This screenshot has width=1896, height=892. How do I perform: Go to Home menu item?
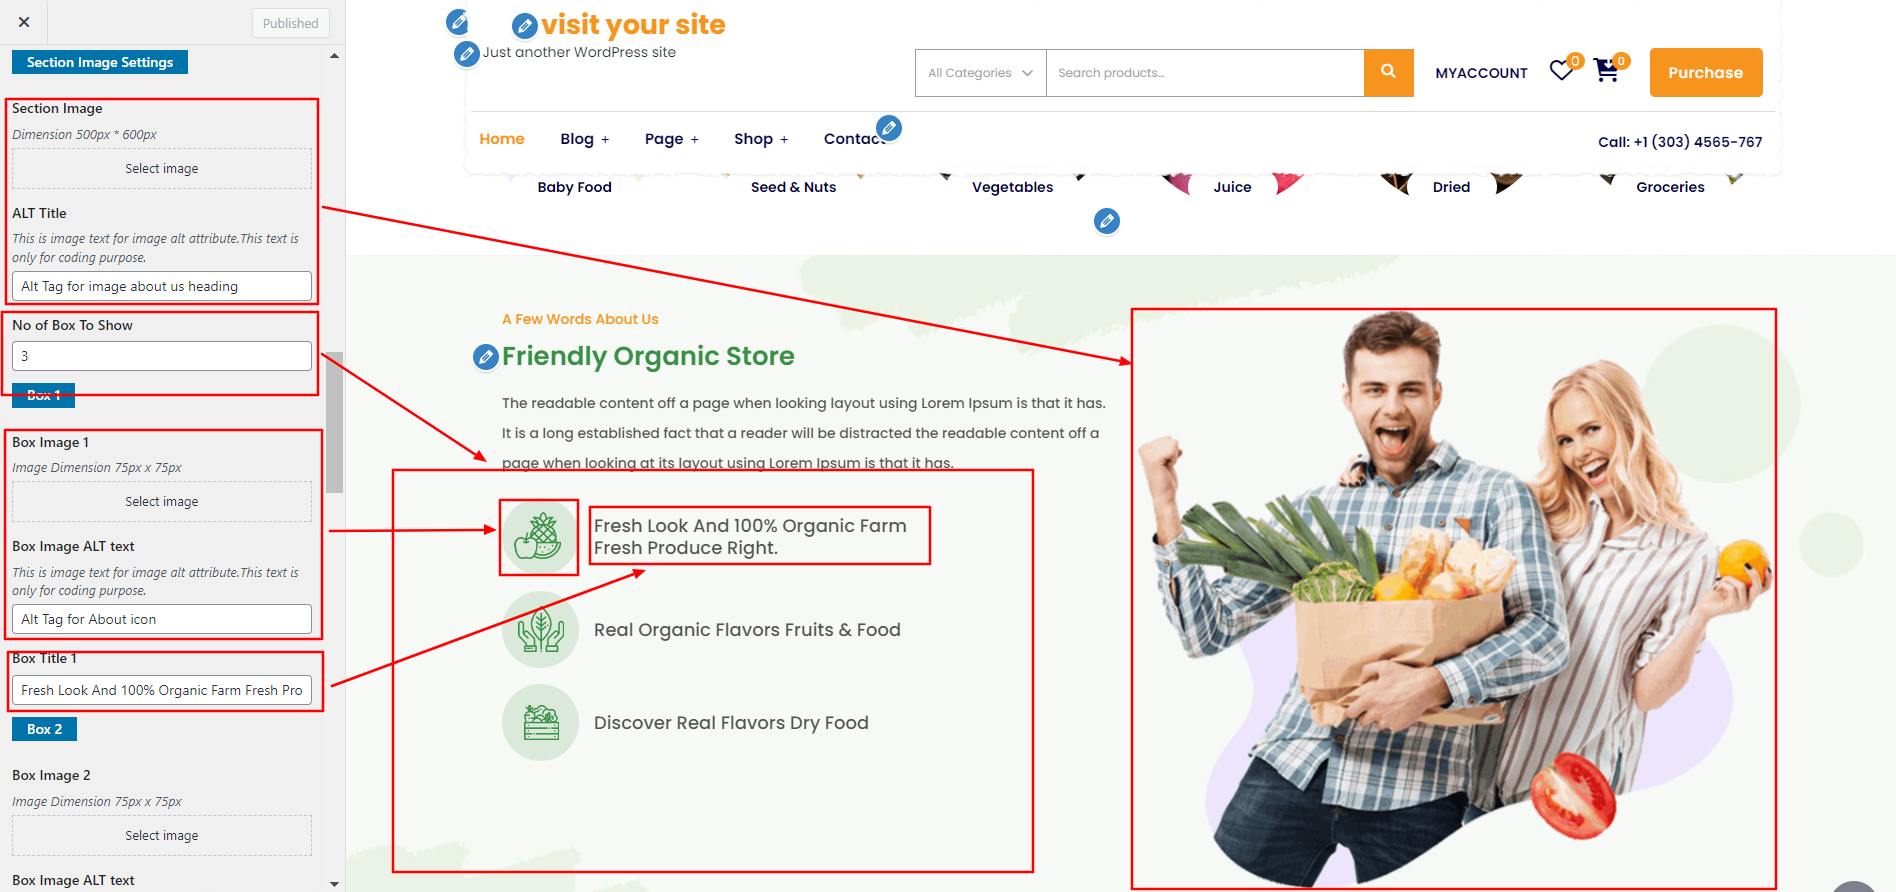[502, 139]
